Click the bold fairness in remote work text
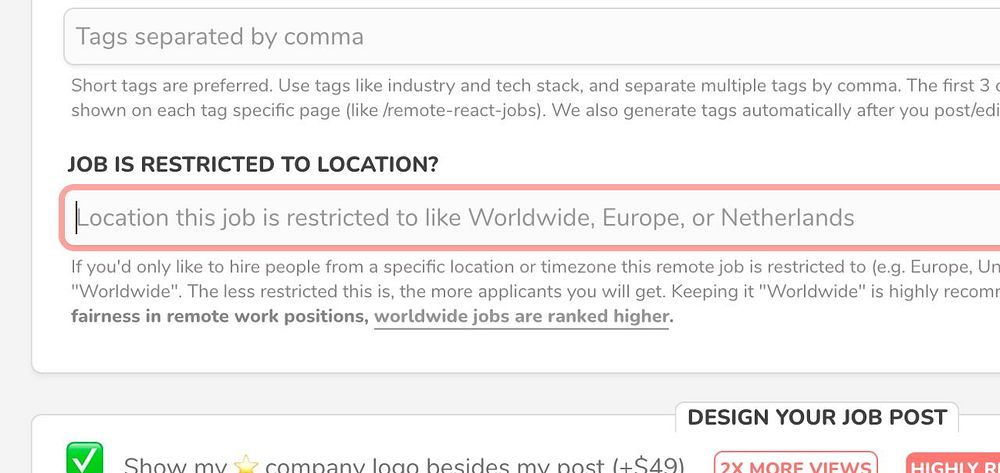Screen dimensions: 1000x473 (x=219, y=316)
